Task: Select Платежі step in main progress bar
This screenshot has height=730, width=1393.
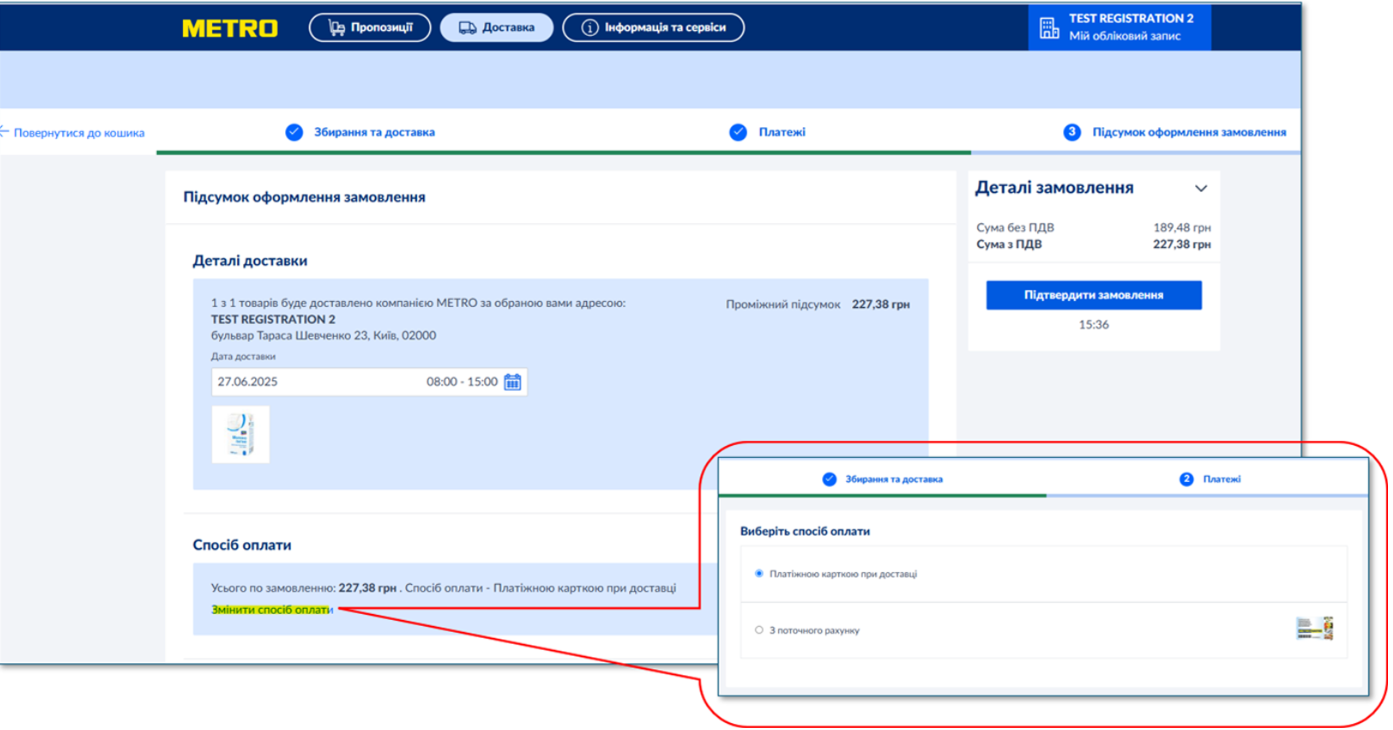Action: pyautogui.click(x=767, y=132)
